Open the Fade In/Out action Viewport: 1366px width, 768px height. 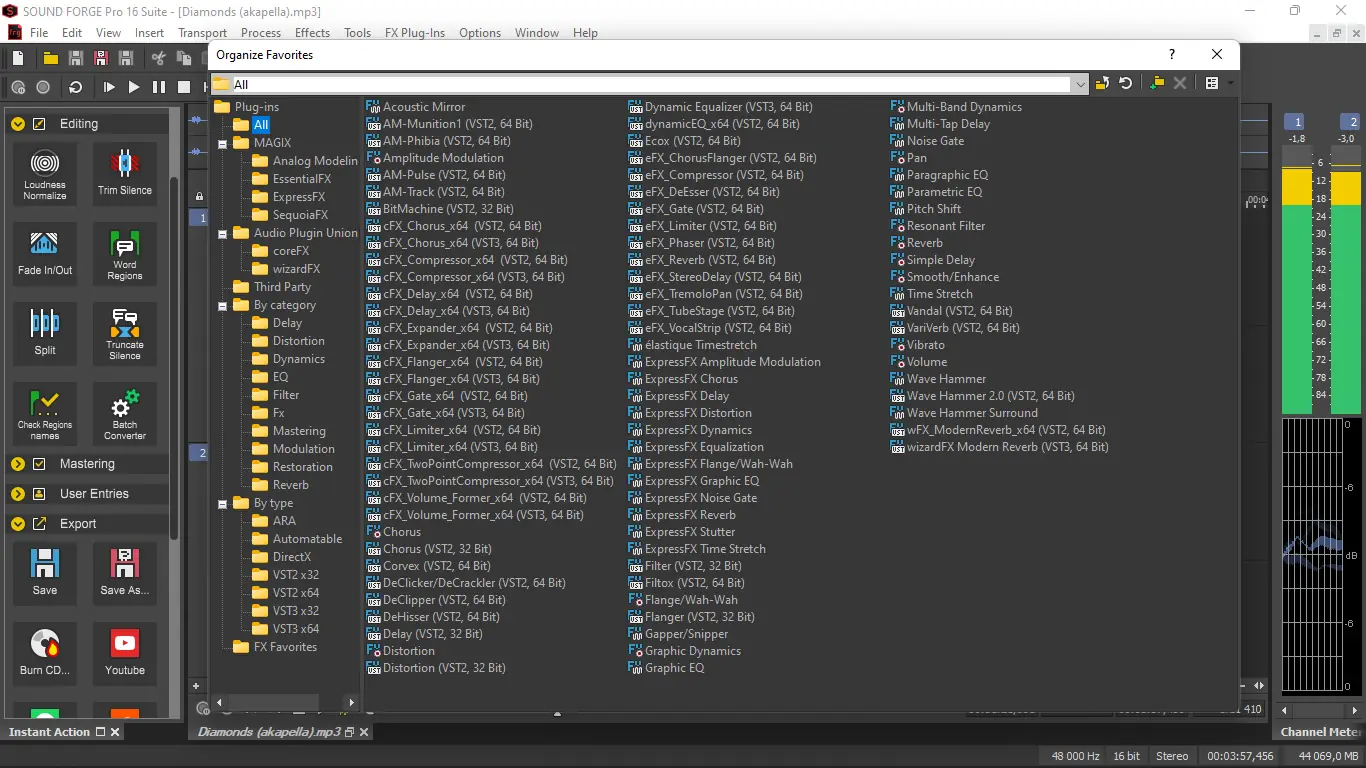(x=45, y=254)
